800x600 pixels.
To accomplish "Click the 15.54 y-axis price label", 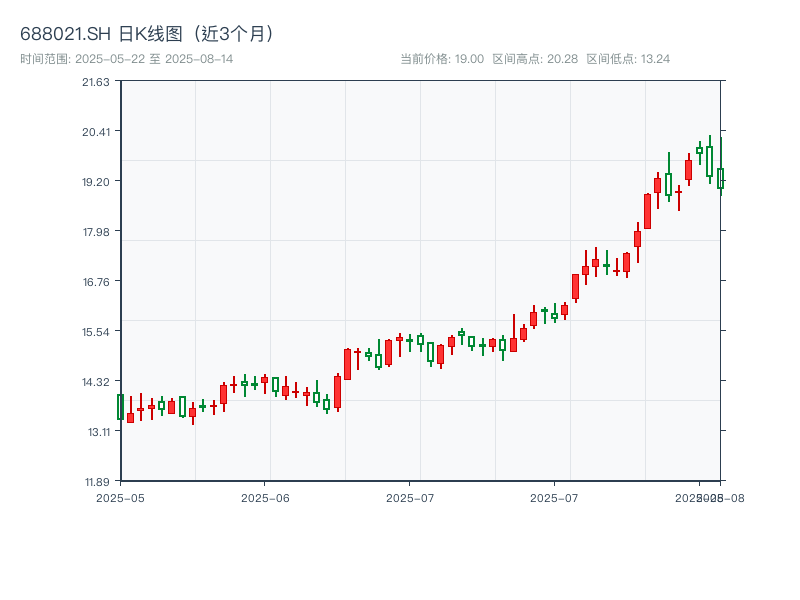I will pos(96,331).
